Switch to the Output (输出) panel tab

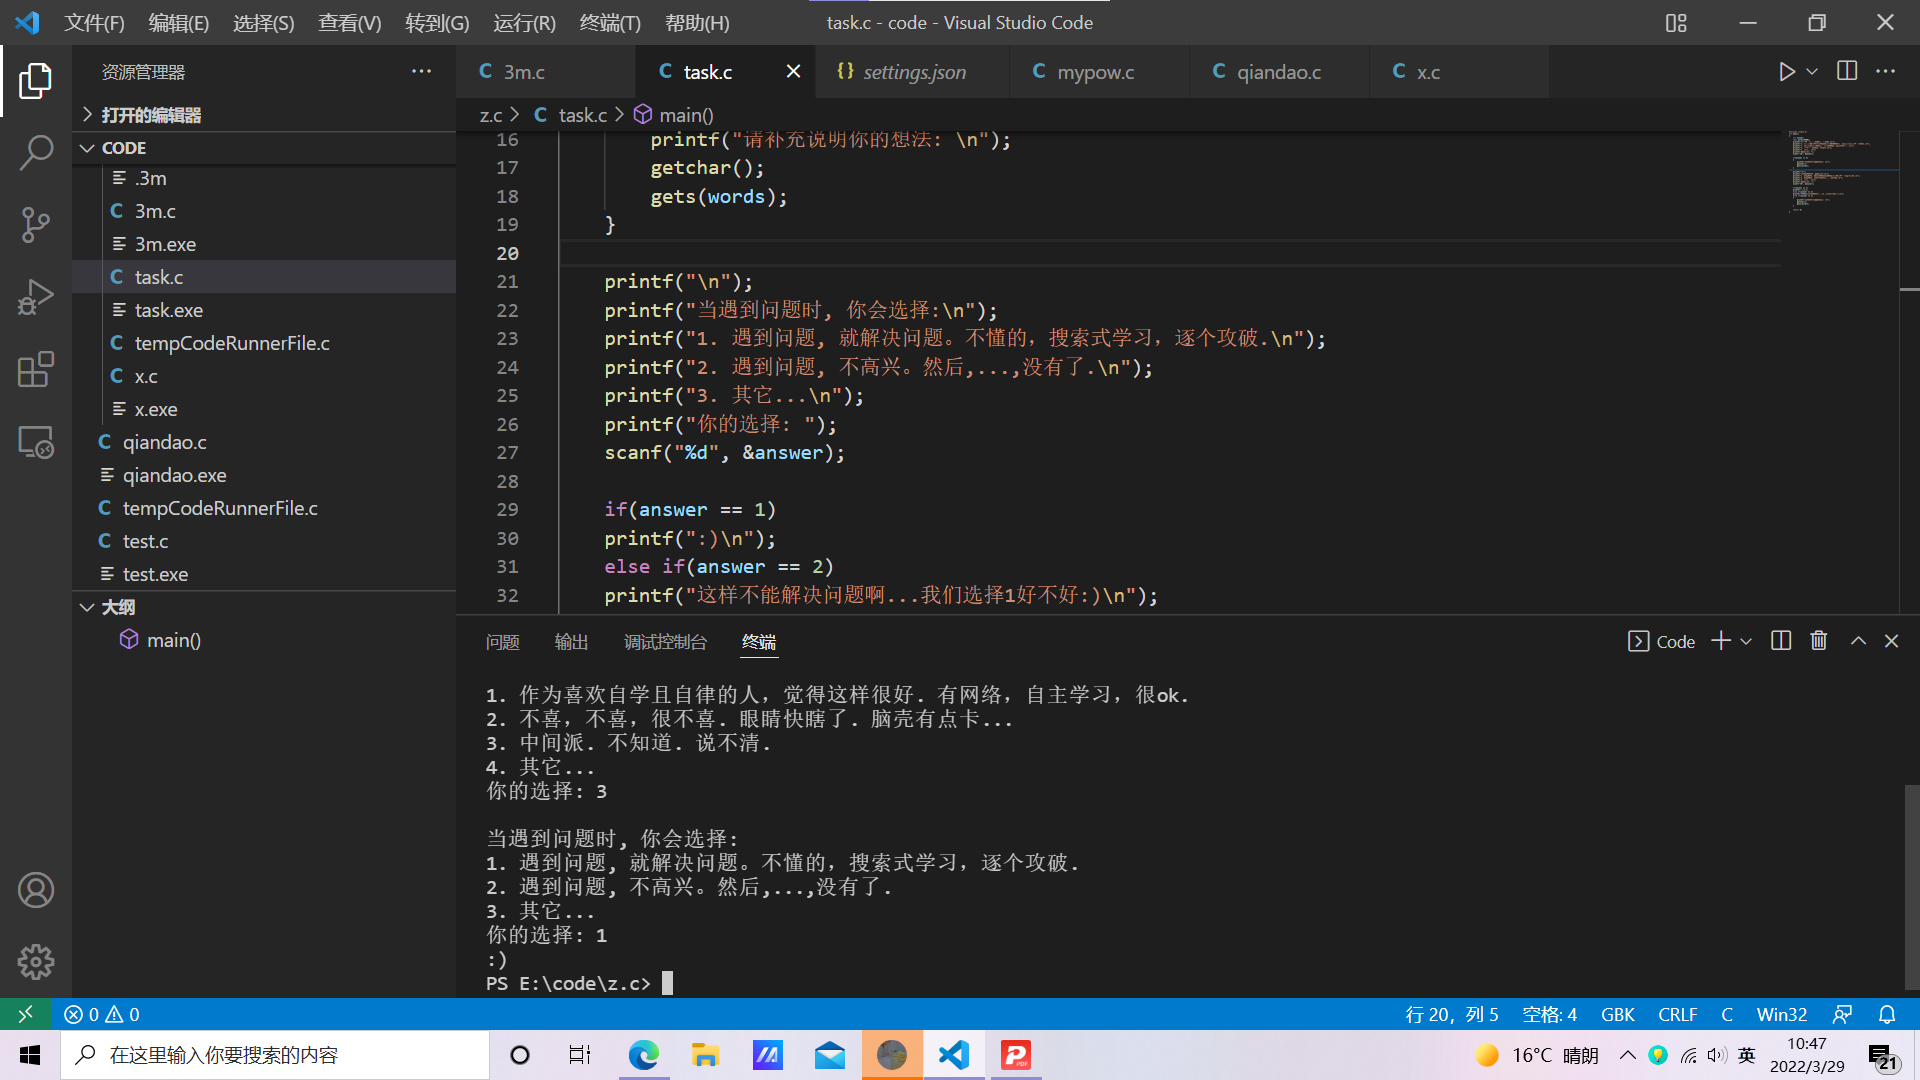571,642
